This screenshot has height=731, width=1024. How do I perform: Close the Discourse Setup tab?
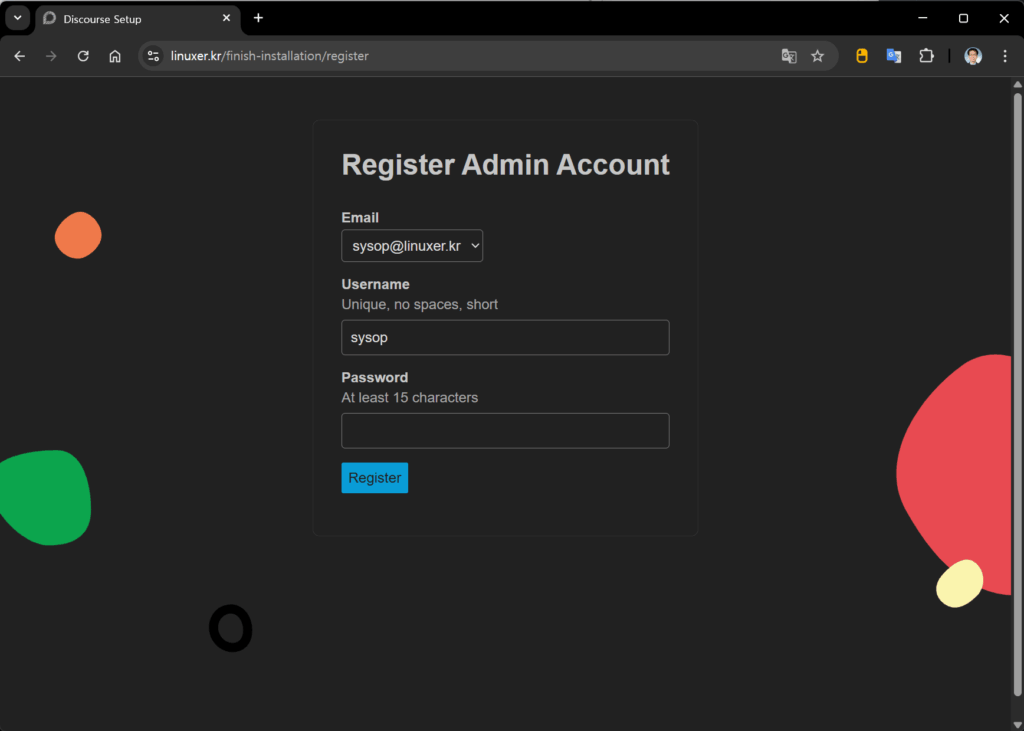click(227, 18)
